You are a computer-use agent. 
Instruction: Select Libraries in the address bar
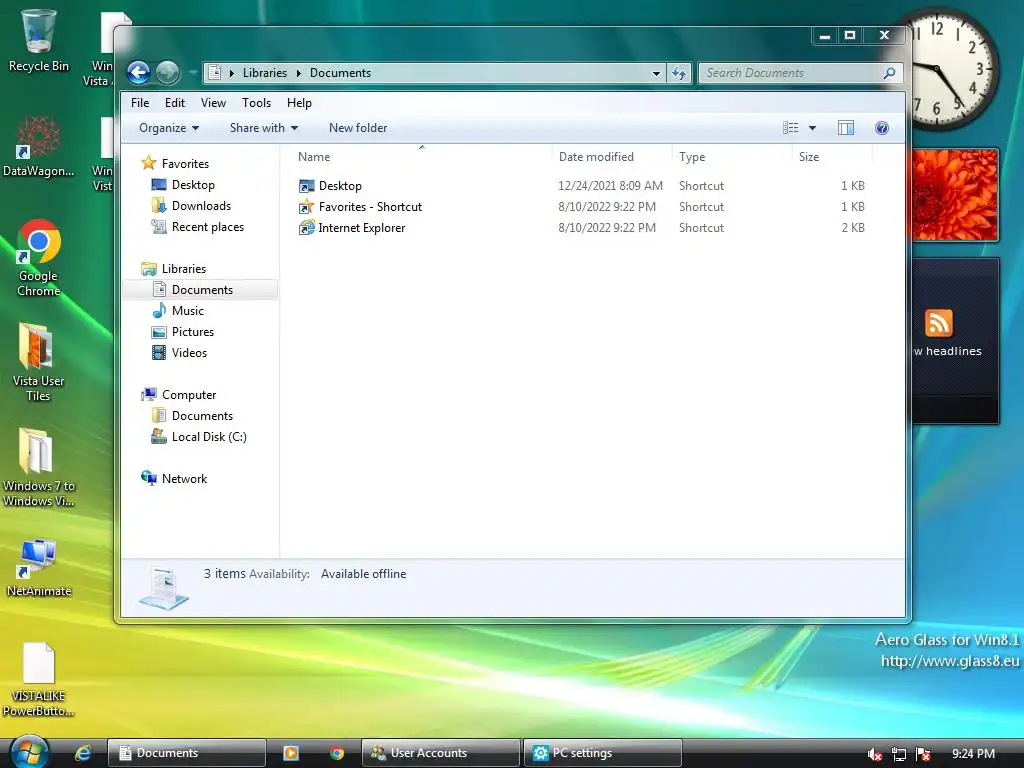pyautogui.click(x=264, y=73)
